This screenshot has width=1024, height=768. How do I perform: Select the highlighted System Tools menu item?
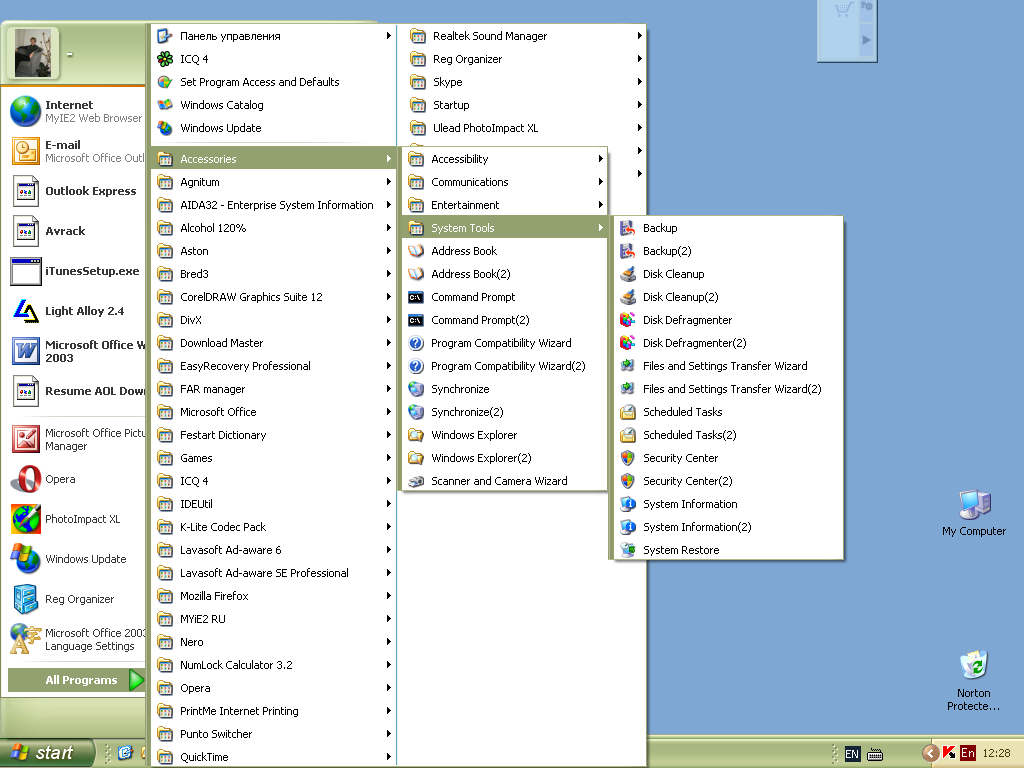(x=505, y=228)
